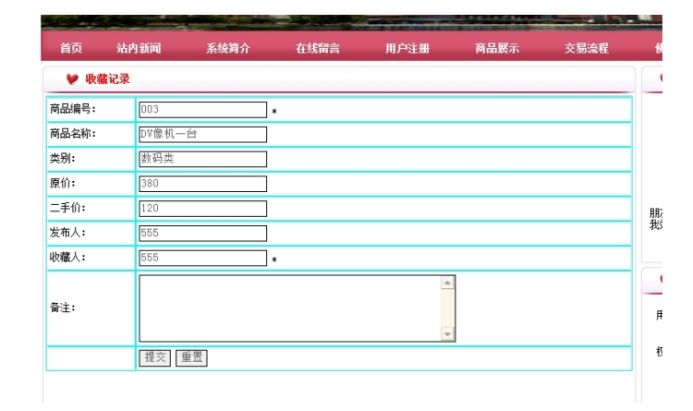Click the 二手价 field showing 120
Viewport: 693px width, 411px height.
click(203, 209)
